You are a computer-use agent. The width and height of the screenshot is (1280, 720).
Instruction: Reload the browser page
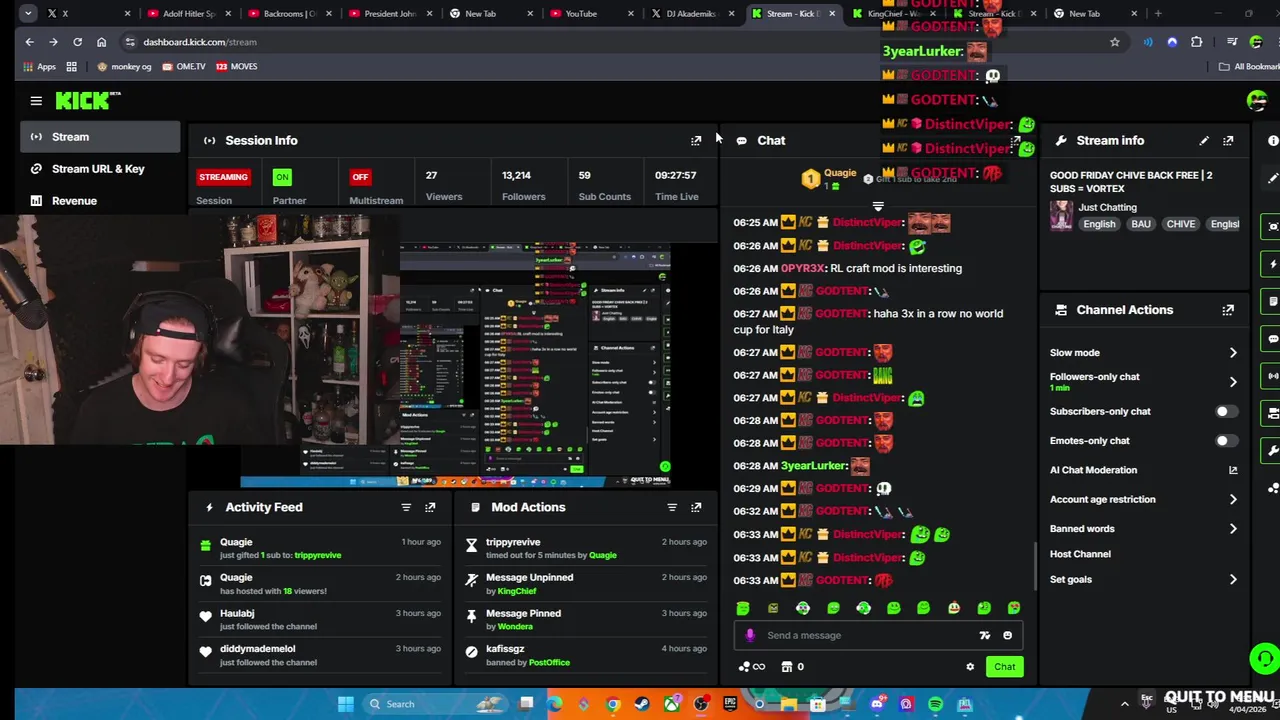click(x=77, y=42)
